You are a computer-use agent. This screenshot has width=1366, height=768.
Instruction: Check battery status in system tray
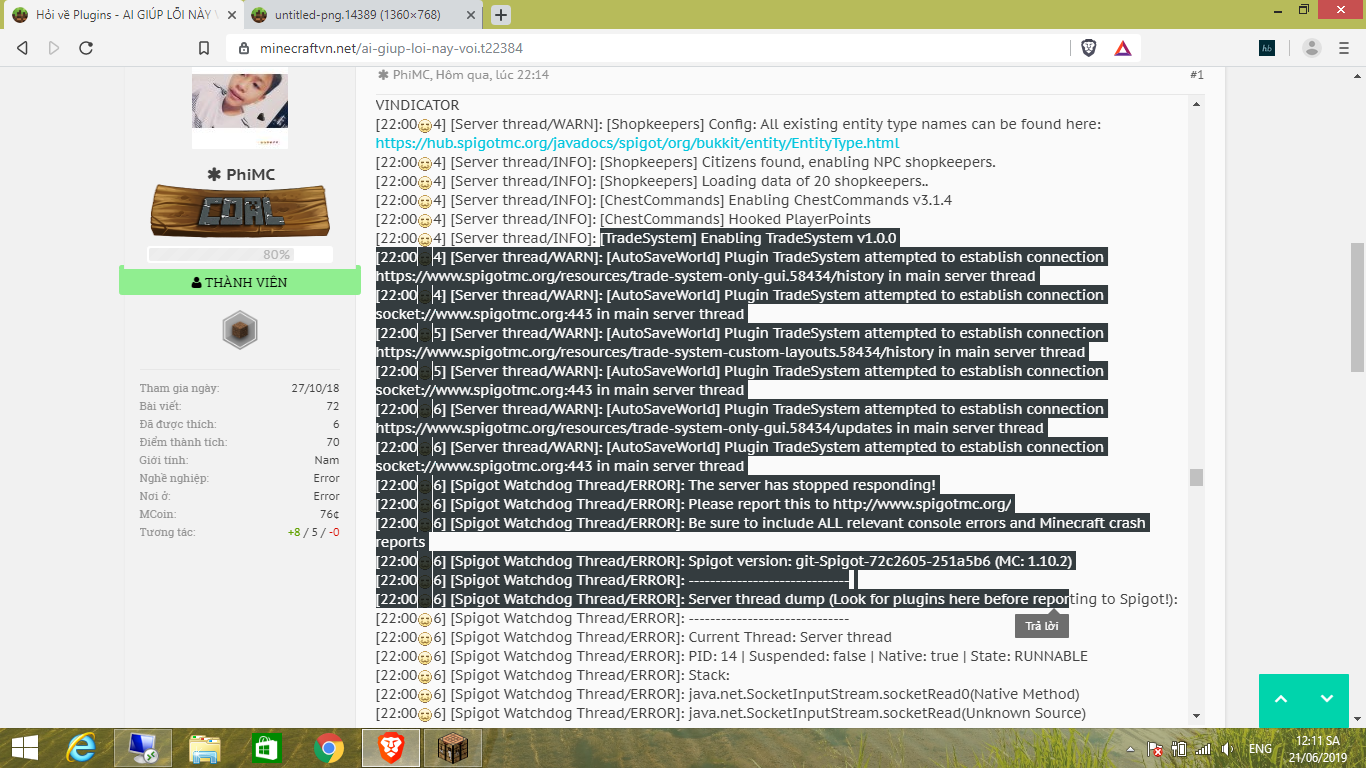(x=1179, y=749)
